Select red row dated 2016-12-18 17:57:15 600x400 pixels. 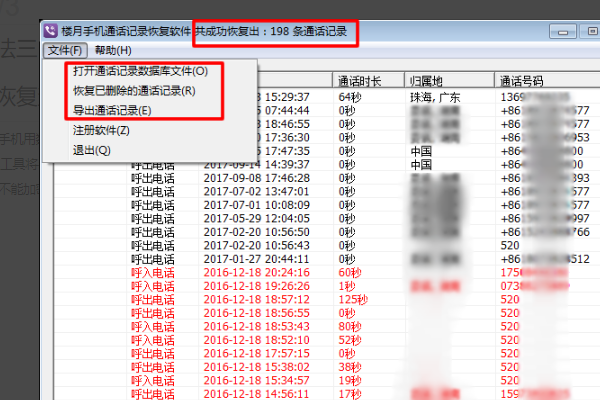[x=327, y=354]
